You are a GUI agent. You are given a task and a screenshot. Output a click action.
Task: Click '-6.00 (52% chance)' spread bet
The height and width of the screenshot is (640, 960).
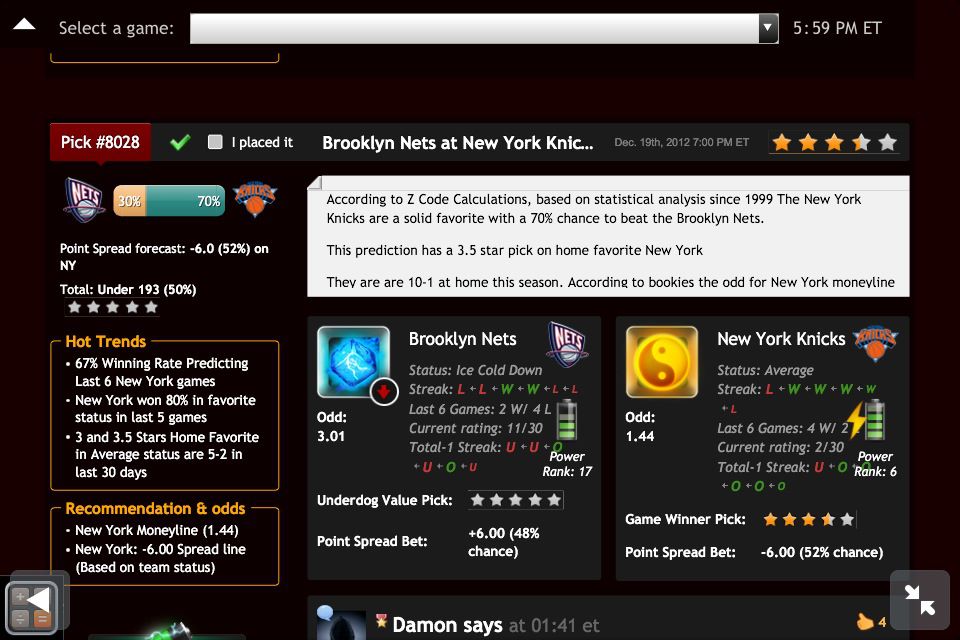(822, 552)
